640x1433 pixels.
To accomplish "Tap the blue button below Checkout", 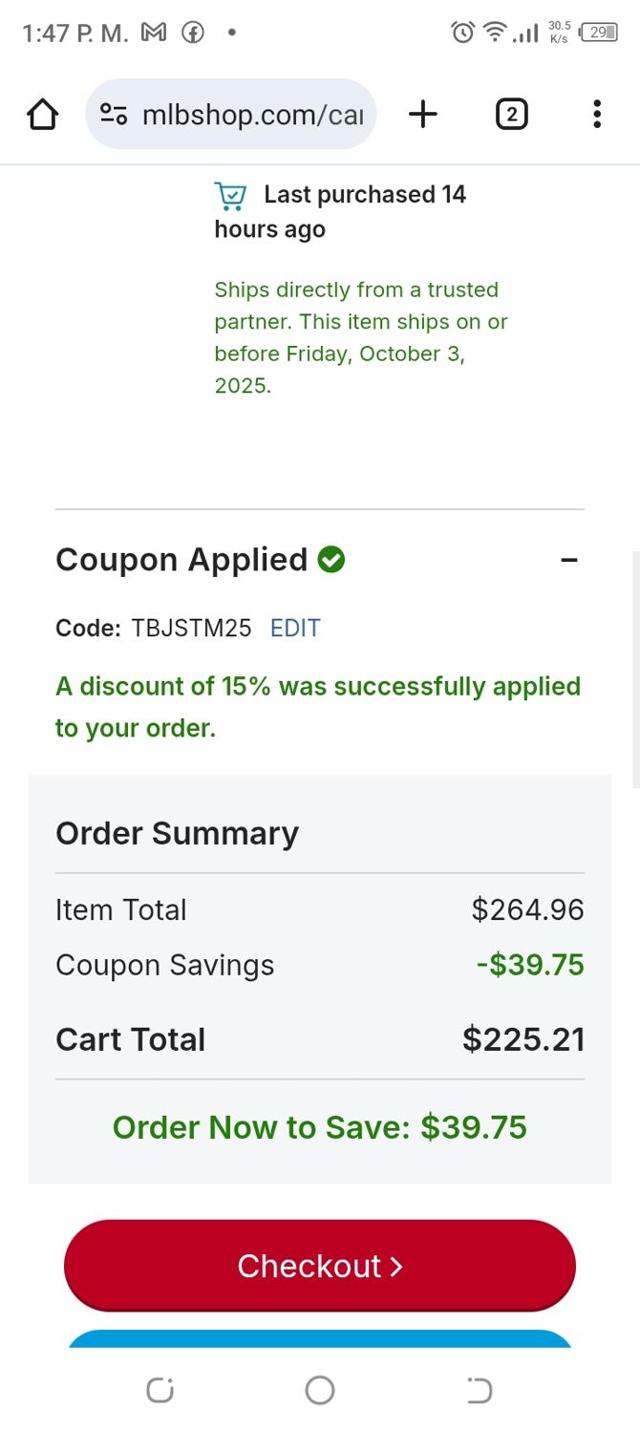I will (x=320, y=1339).
